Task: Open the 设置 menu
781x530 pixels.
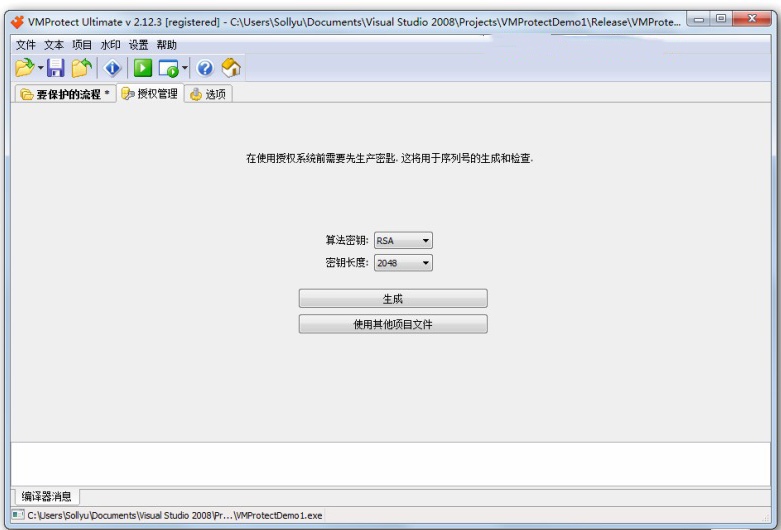Action: point(138,45)
